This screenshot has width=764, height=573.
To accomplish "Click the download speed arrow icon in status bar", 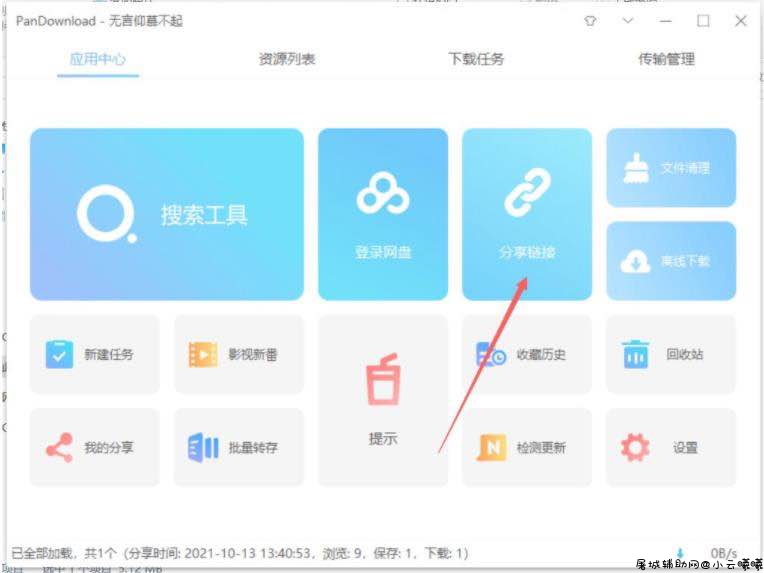I will pos(681,553).
